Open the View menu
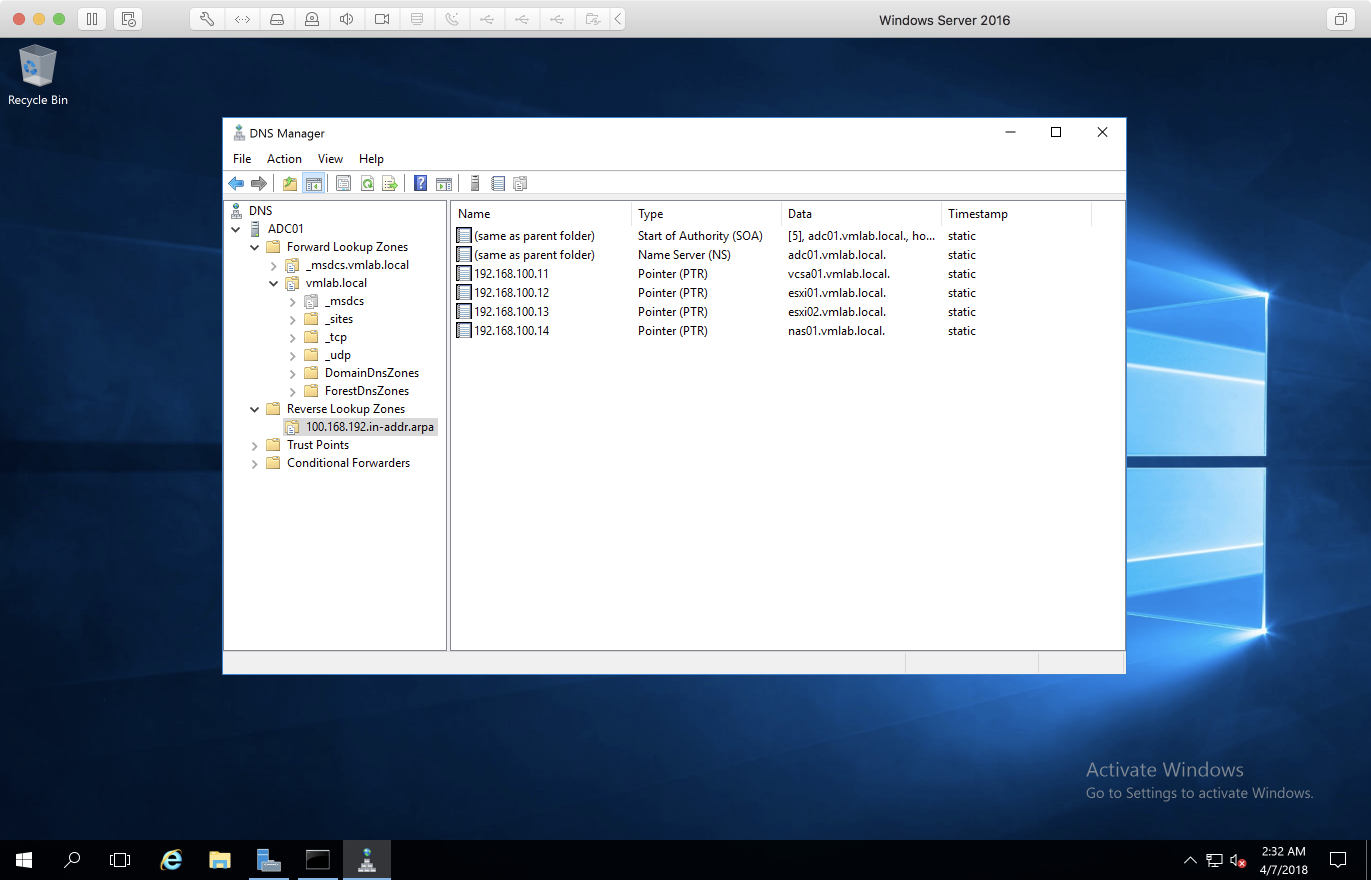This screenshot has width=1371, height=880. tap(330, 159)
